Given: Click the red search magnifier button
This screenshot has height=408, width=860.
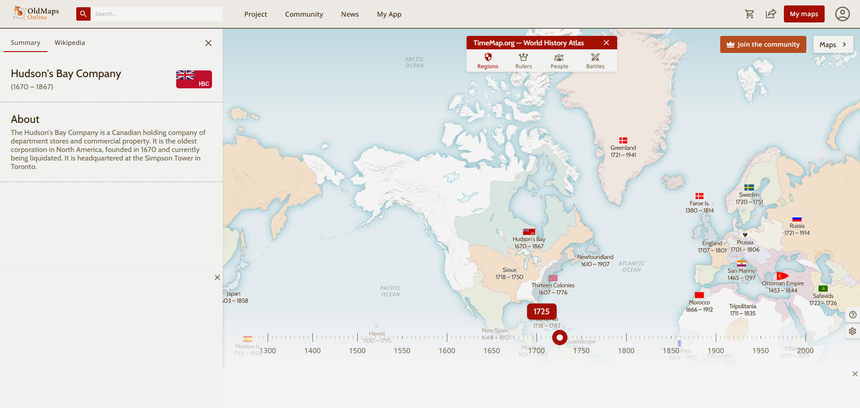Looking at the screenshot, I should 83,14.
